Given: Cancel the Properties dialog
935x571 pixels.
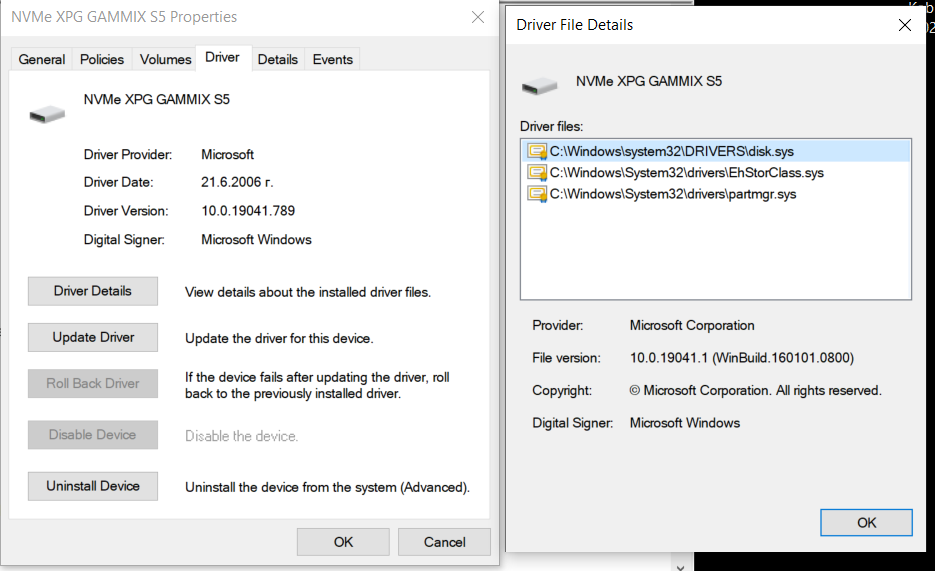Looking at the screenshot, I should [x=444, y=542].
